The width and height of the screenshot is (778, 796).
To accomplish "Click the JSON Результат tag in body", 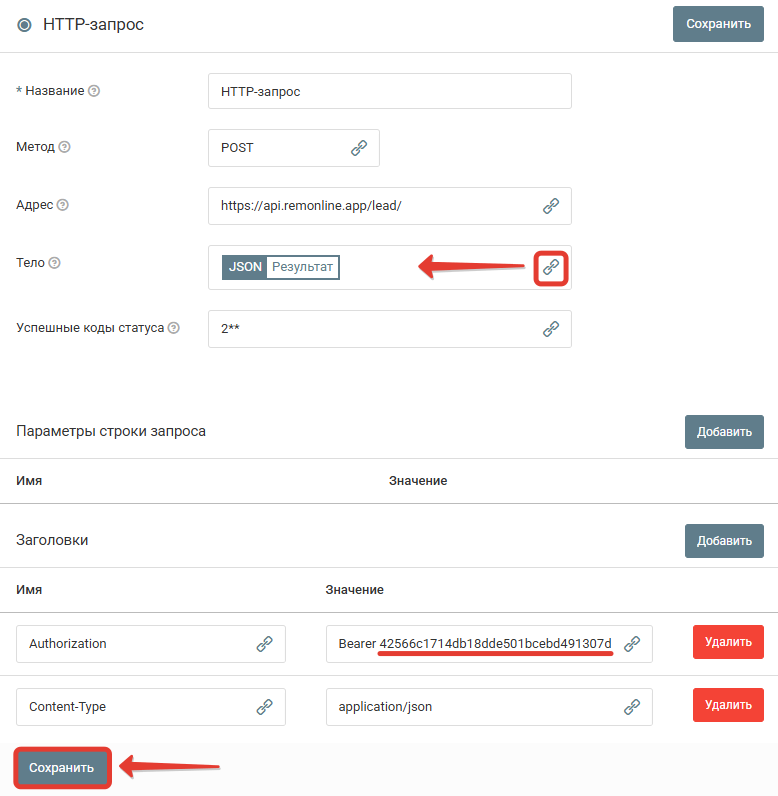I will [x=281, y=267].
